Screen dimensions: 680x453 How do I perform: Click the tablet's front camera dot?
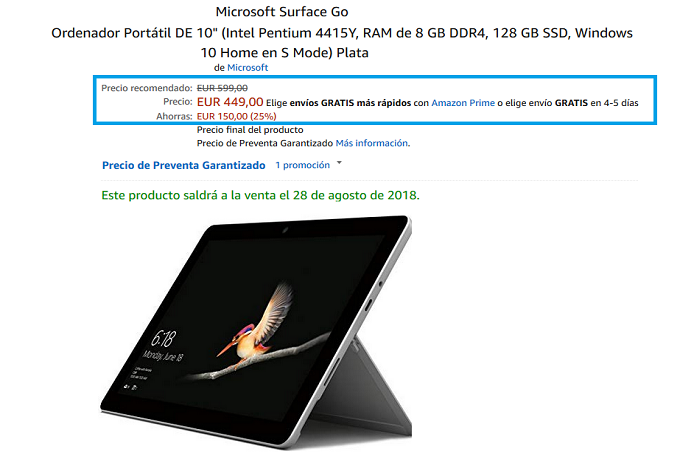[x=284, y=229]
